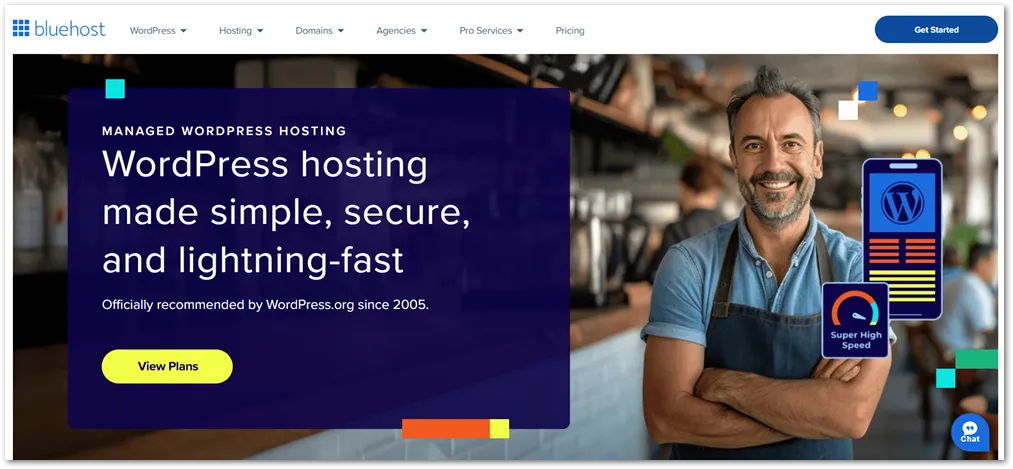Image resolution: width=1013 pixels, height=469 pixels.
Task: Expand the WordPress menu
Action: tap(158, 30)
